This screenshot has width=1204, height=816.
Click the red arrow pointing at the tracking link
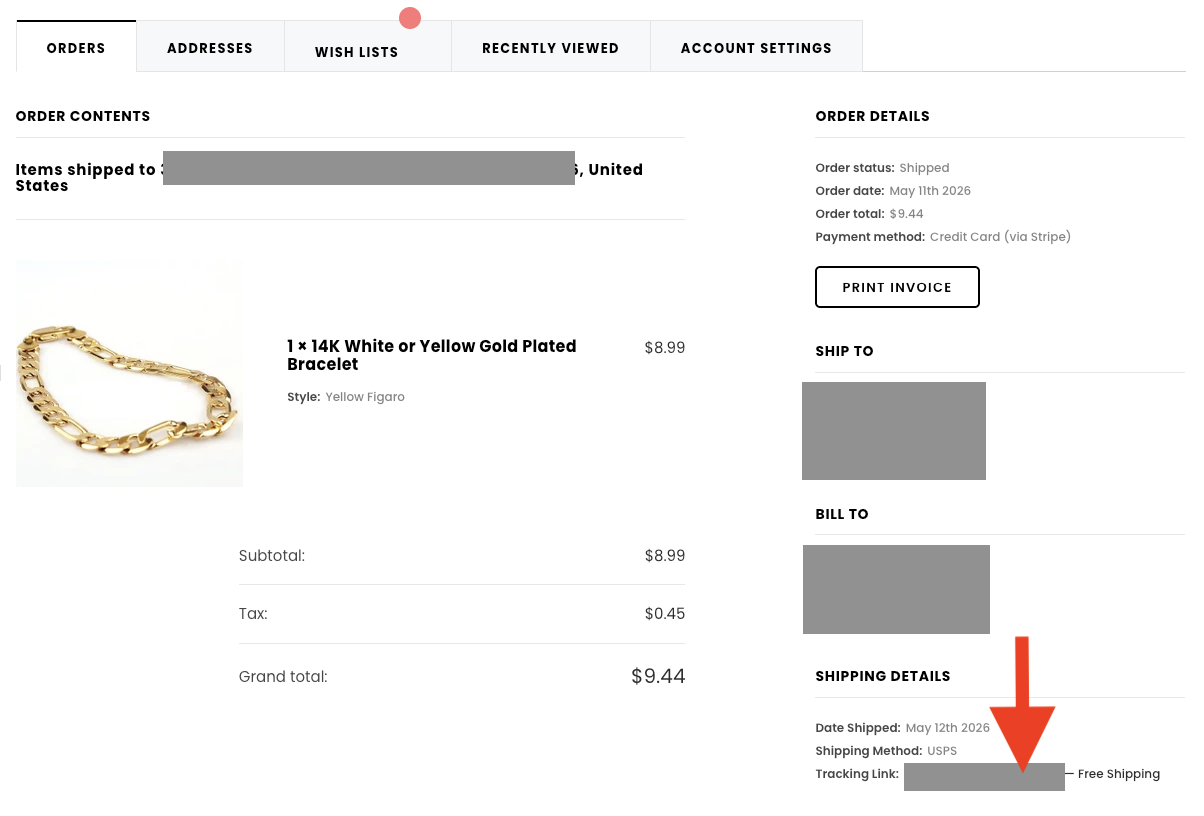coord(1022,704)
